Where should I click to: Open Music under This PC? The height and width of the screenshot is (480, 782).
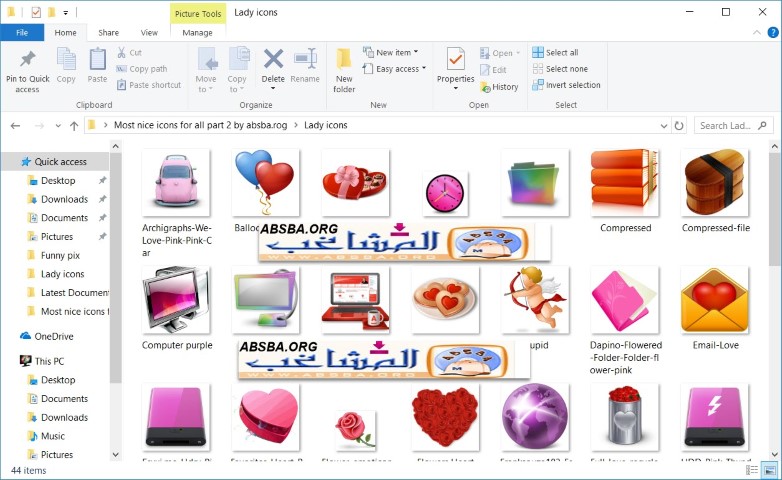pos(53,436)
